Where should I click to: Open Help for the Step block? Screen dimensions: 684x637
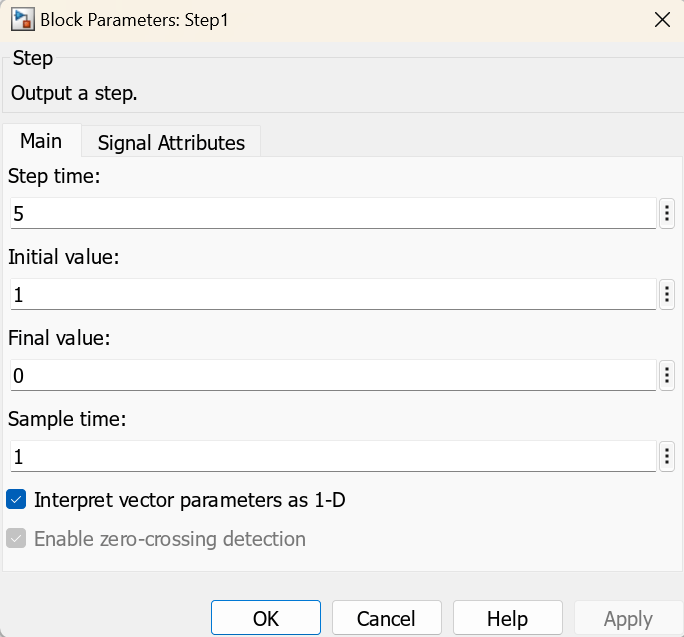coord(508,619)
